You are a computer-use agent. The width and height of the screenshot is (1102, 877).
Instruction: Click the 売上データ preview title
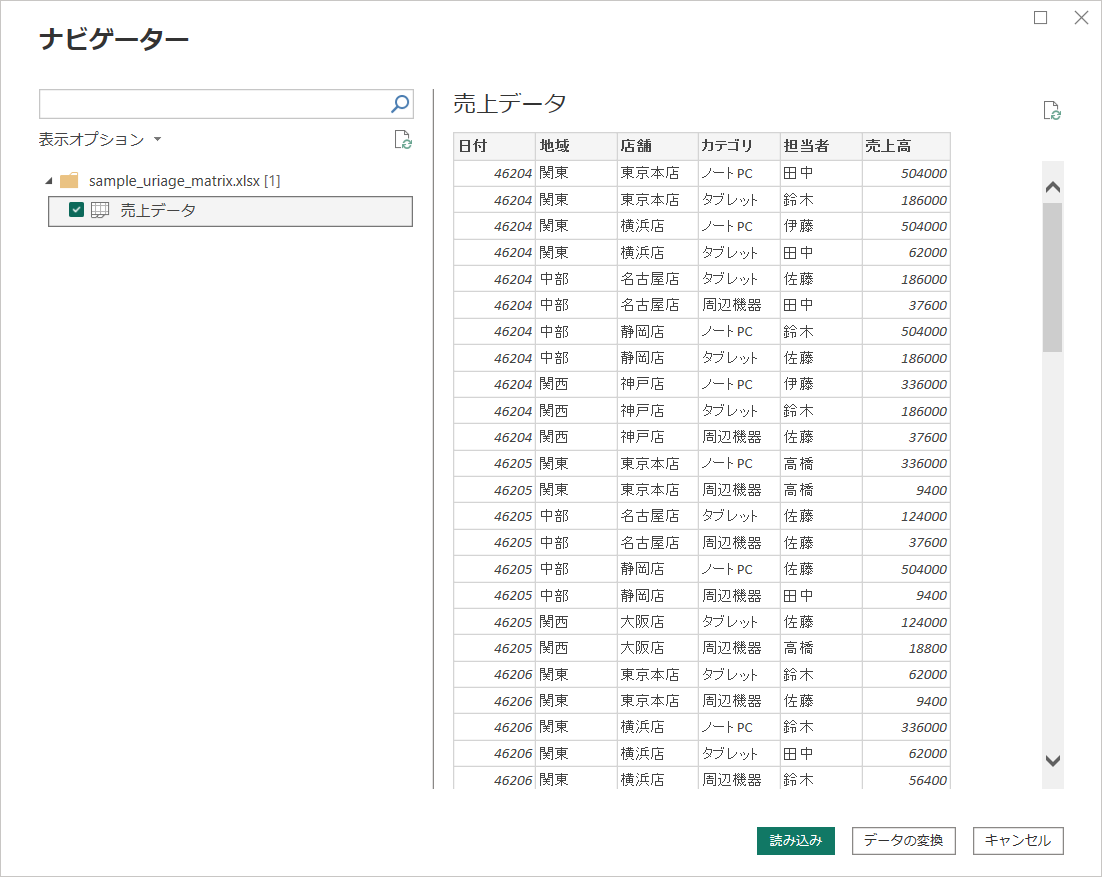[510, 103]
